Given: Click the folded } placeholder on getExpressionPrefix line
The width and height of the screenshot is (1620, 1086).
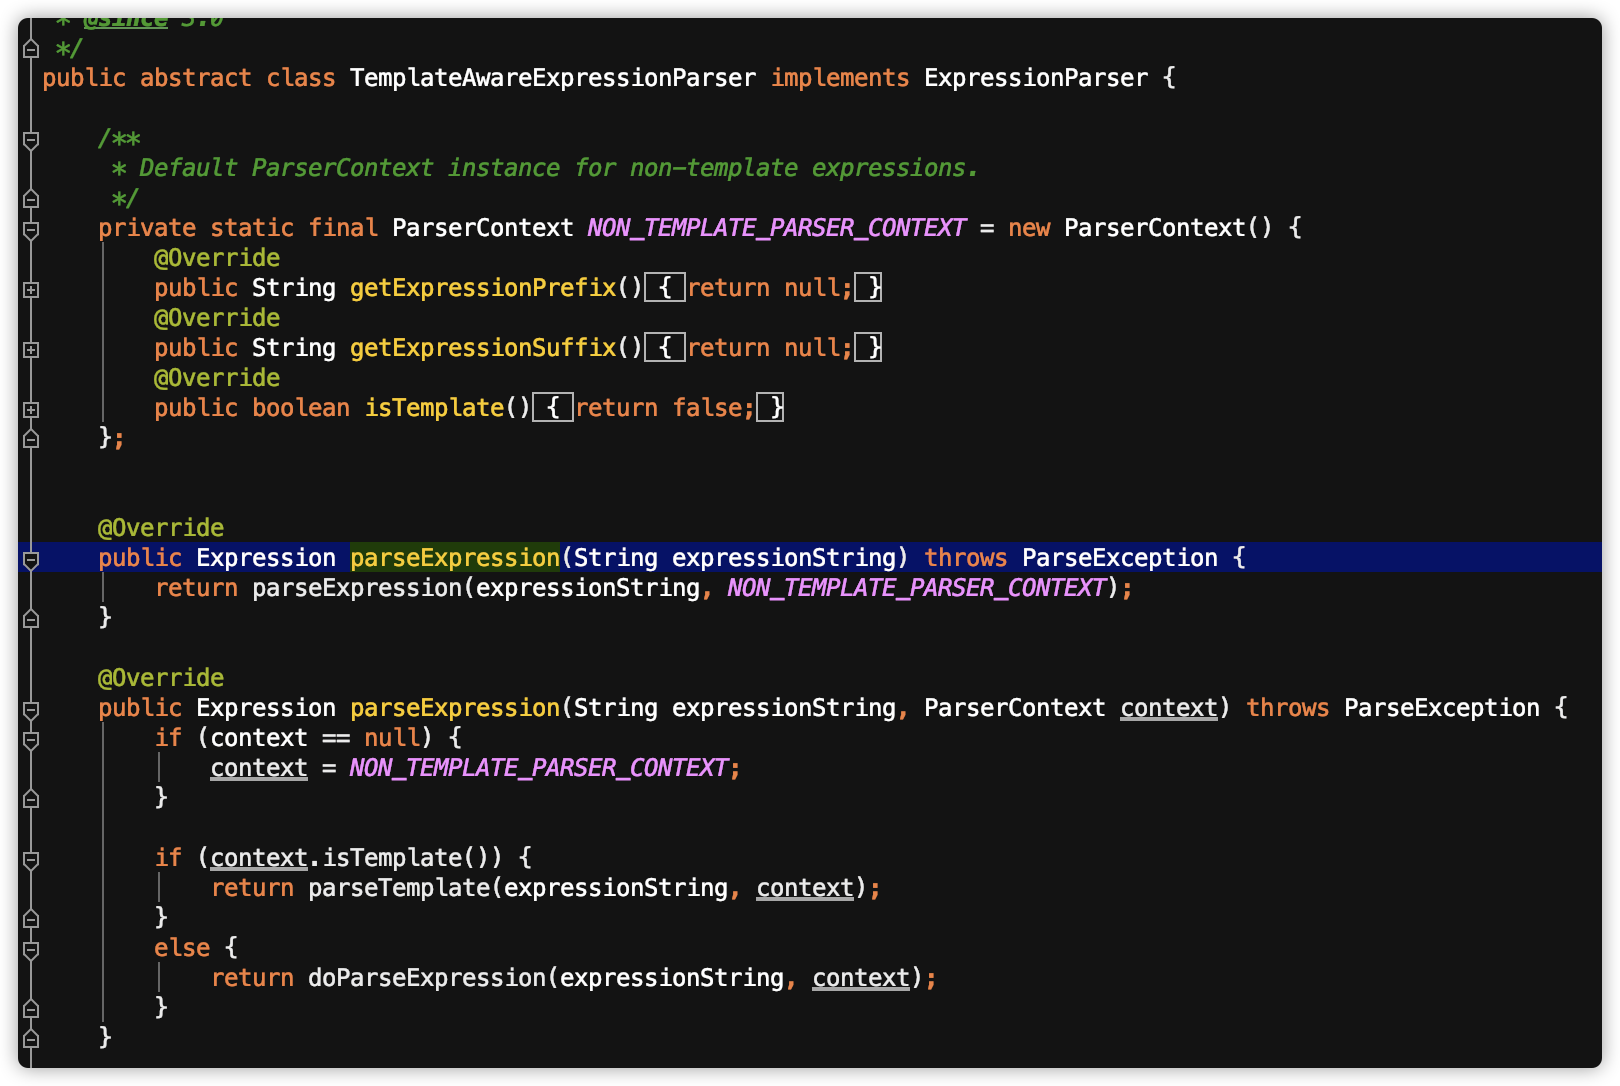Looking at the screenshot, I should (869, 288).
